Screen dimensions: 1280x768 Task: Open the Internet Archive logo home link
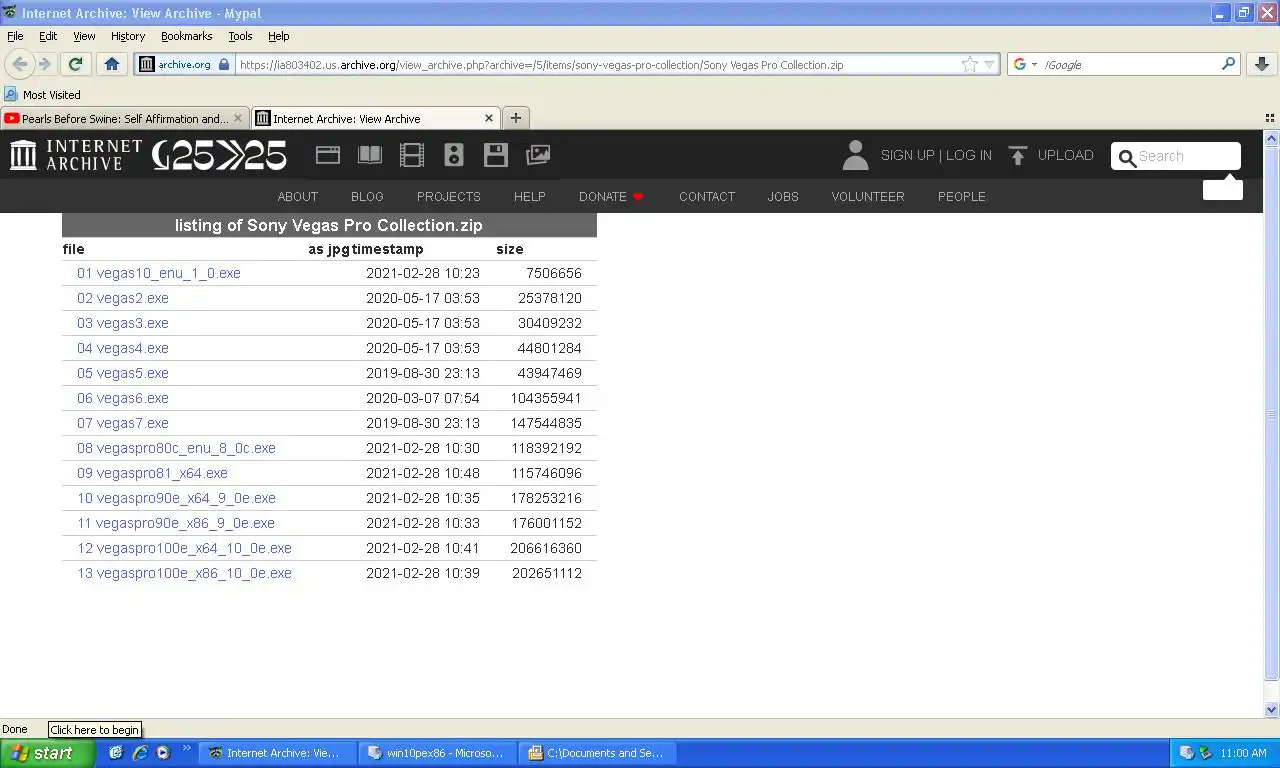tap(76, 155)
